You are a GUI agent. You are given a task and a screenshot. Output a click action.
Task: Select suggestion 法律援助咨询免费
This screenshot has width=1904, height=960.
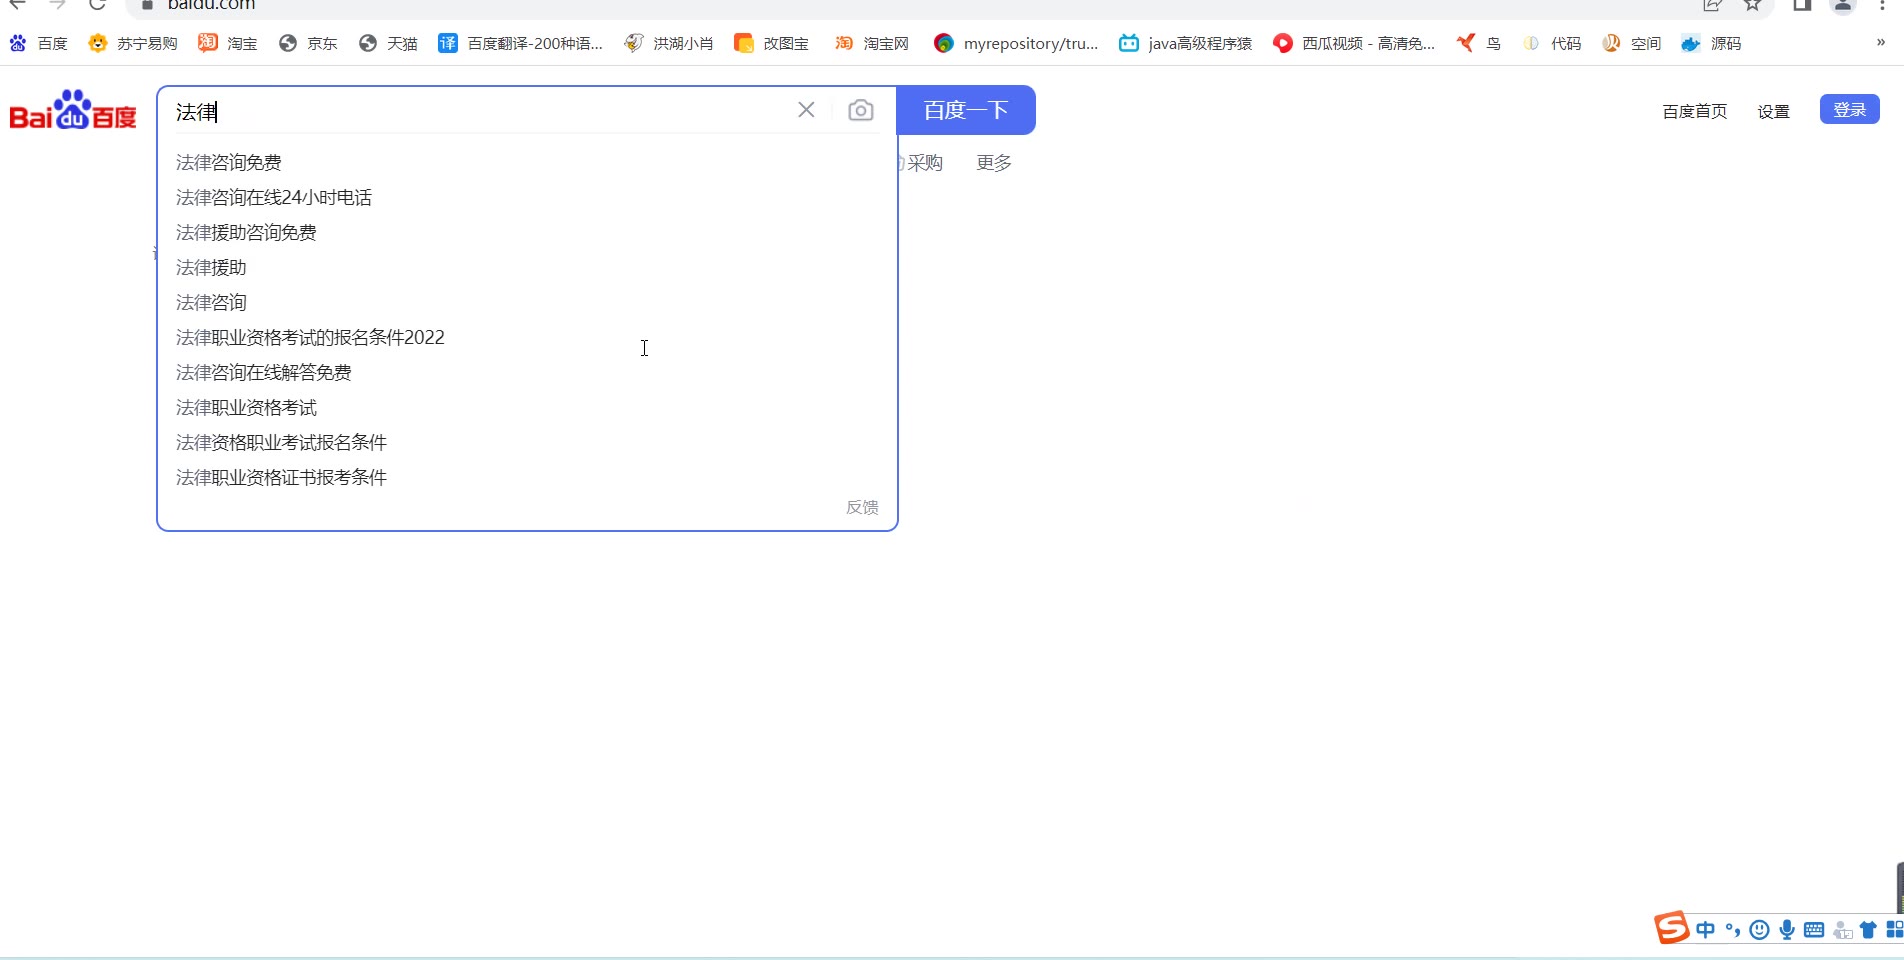click(x=246, y=232)
